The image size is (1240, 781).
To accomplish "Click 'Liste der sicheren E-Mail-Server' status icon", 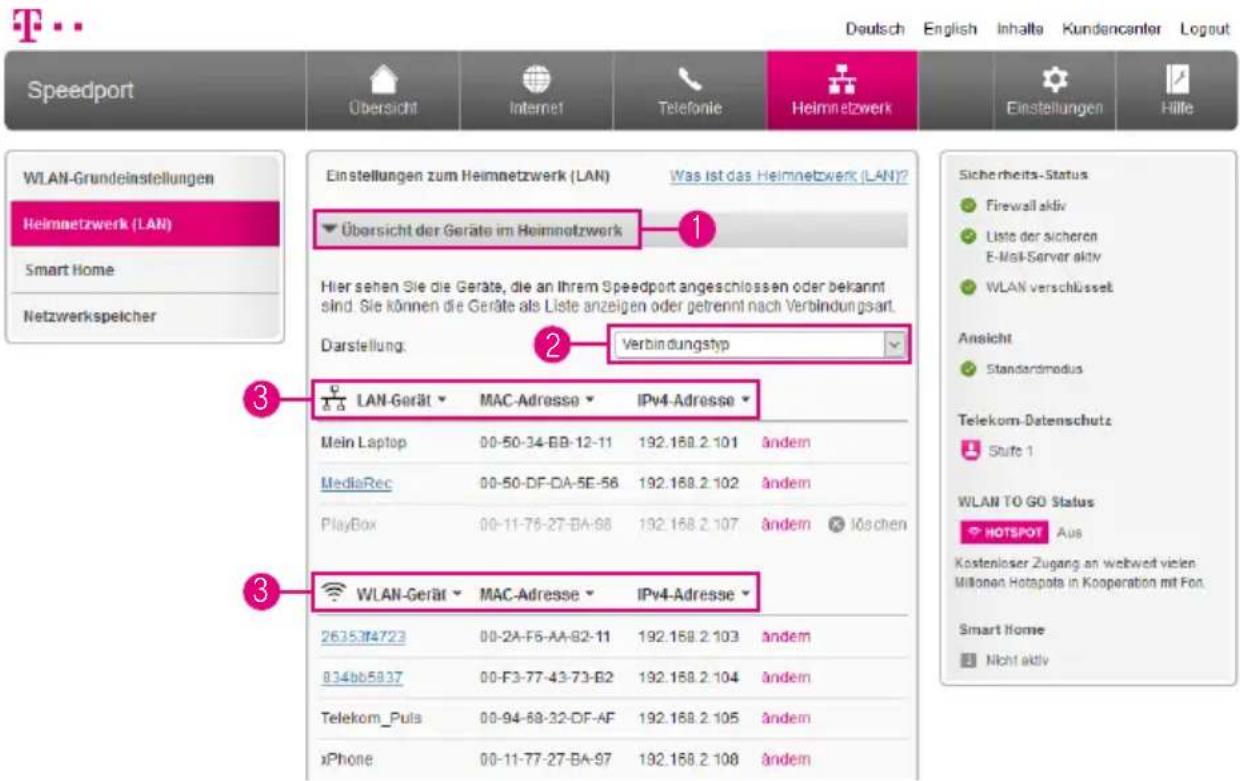I will 967,238.
